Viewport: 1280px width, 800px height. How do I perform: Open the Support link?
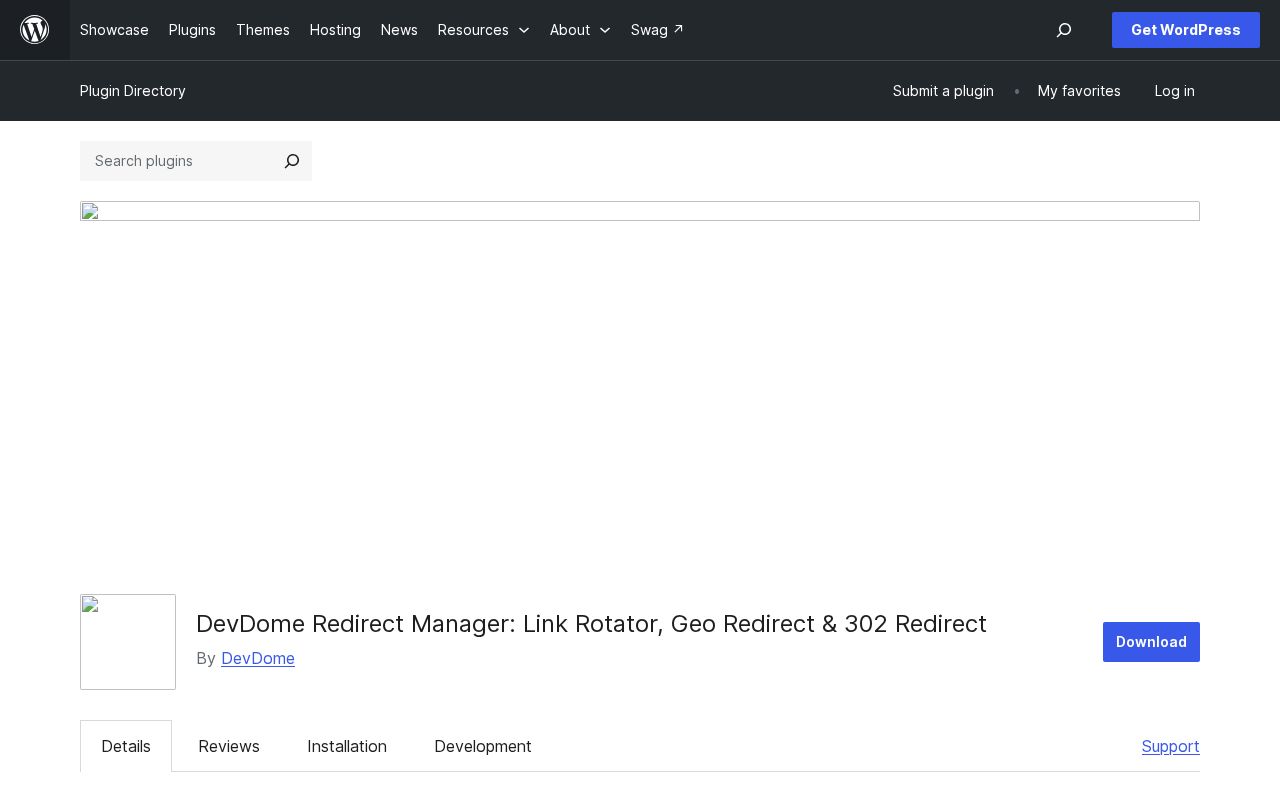[x=1171, y=746]
